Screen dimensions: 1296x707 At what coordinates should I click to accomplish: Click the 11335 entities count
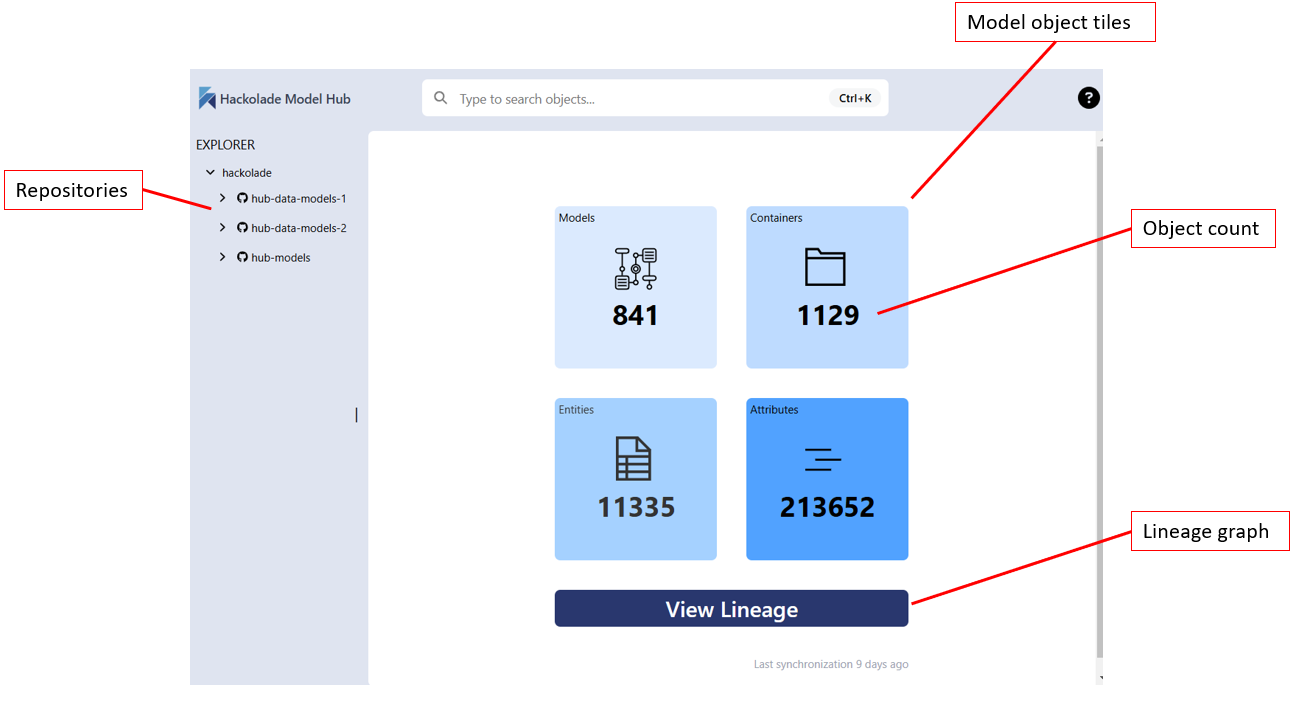point(636,507)
